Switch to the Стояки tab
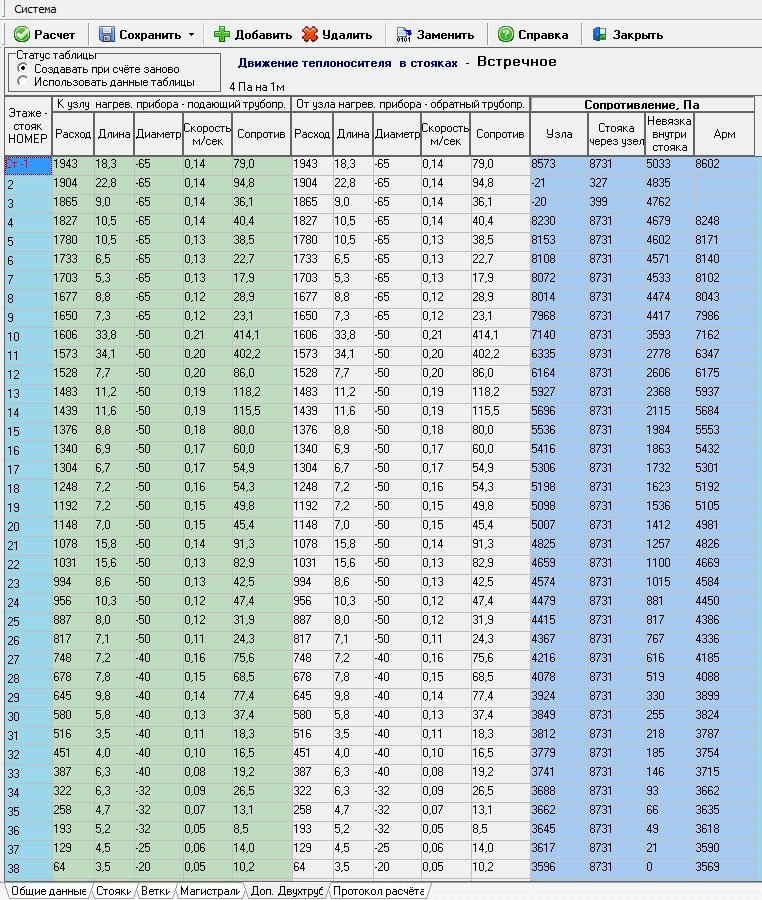The height and width of the screenshot is (900, 762). 113,890
